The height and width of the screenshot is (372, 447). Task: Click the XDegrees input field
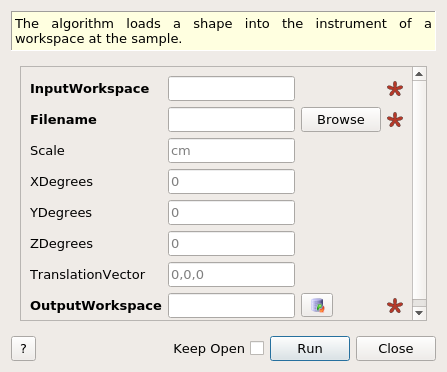(231, 181)
